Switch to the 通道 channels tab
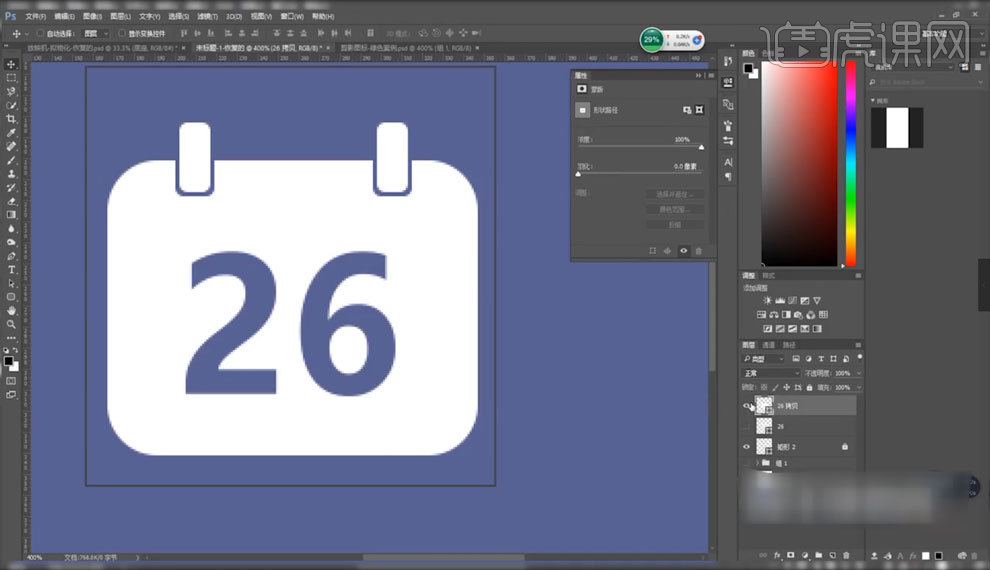The image size is (990, 570). [x=768, y=345]
